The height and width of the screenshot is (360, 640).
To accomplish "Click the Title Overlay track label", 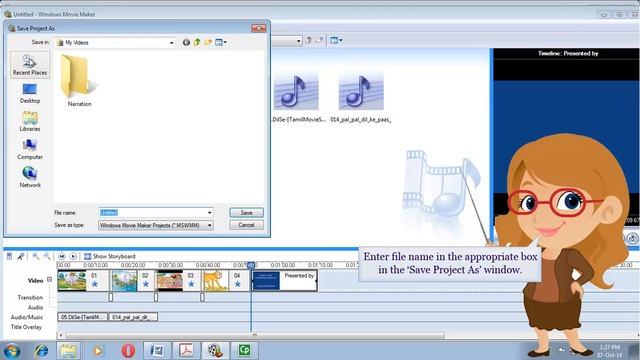I will click(x=26, y=327).
